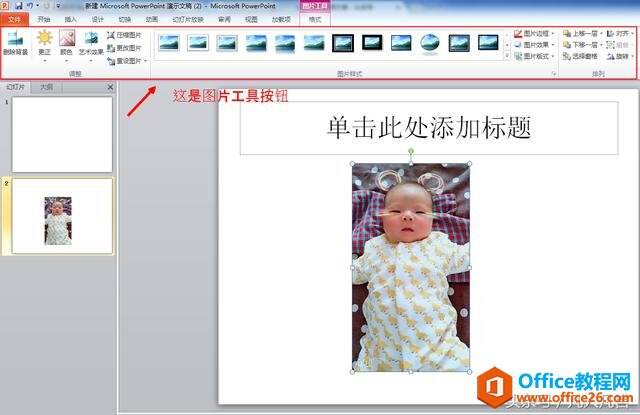Select slide 1 thumbnail
The width and height of the screenshot is (640, 415).
(62, 135)
